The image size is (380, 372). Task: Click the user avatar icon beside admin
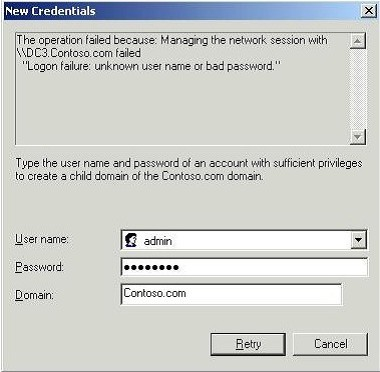pos(130,240)
